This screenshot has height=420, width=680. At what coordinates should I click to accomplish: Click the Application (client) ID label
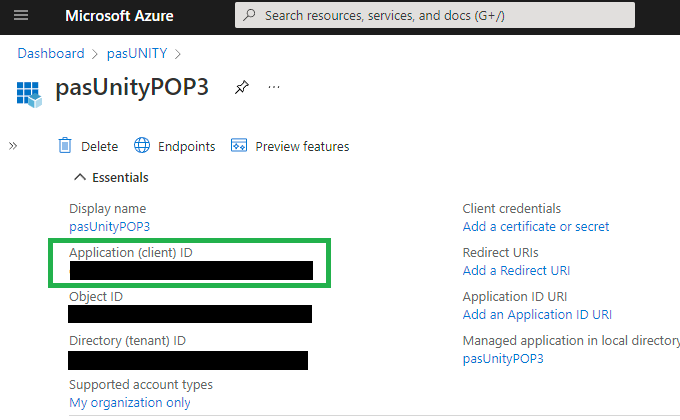point(131,253)
